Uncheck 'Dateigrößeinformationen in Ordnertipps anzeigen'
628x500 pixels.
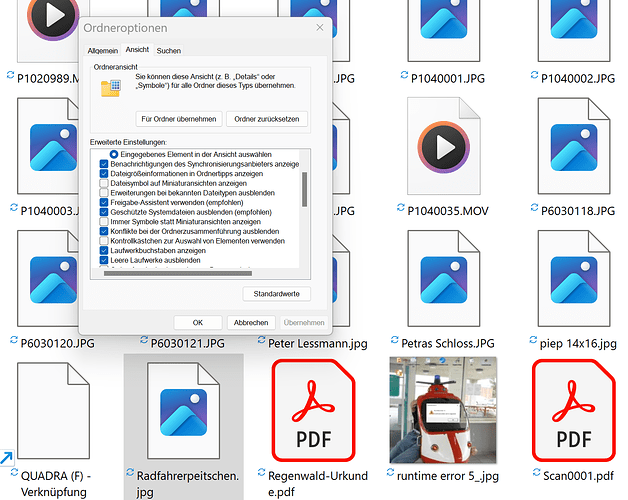[x=104, y=173]
